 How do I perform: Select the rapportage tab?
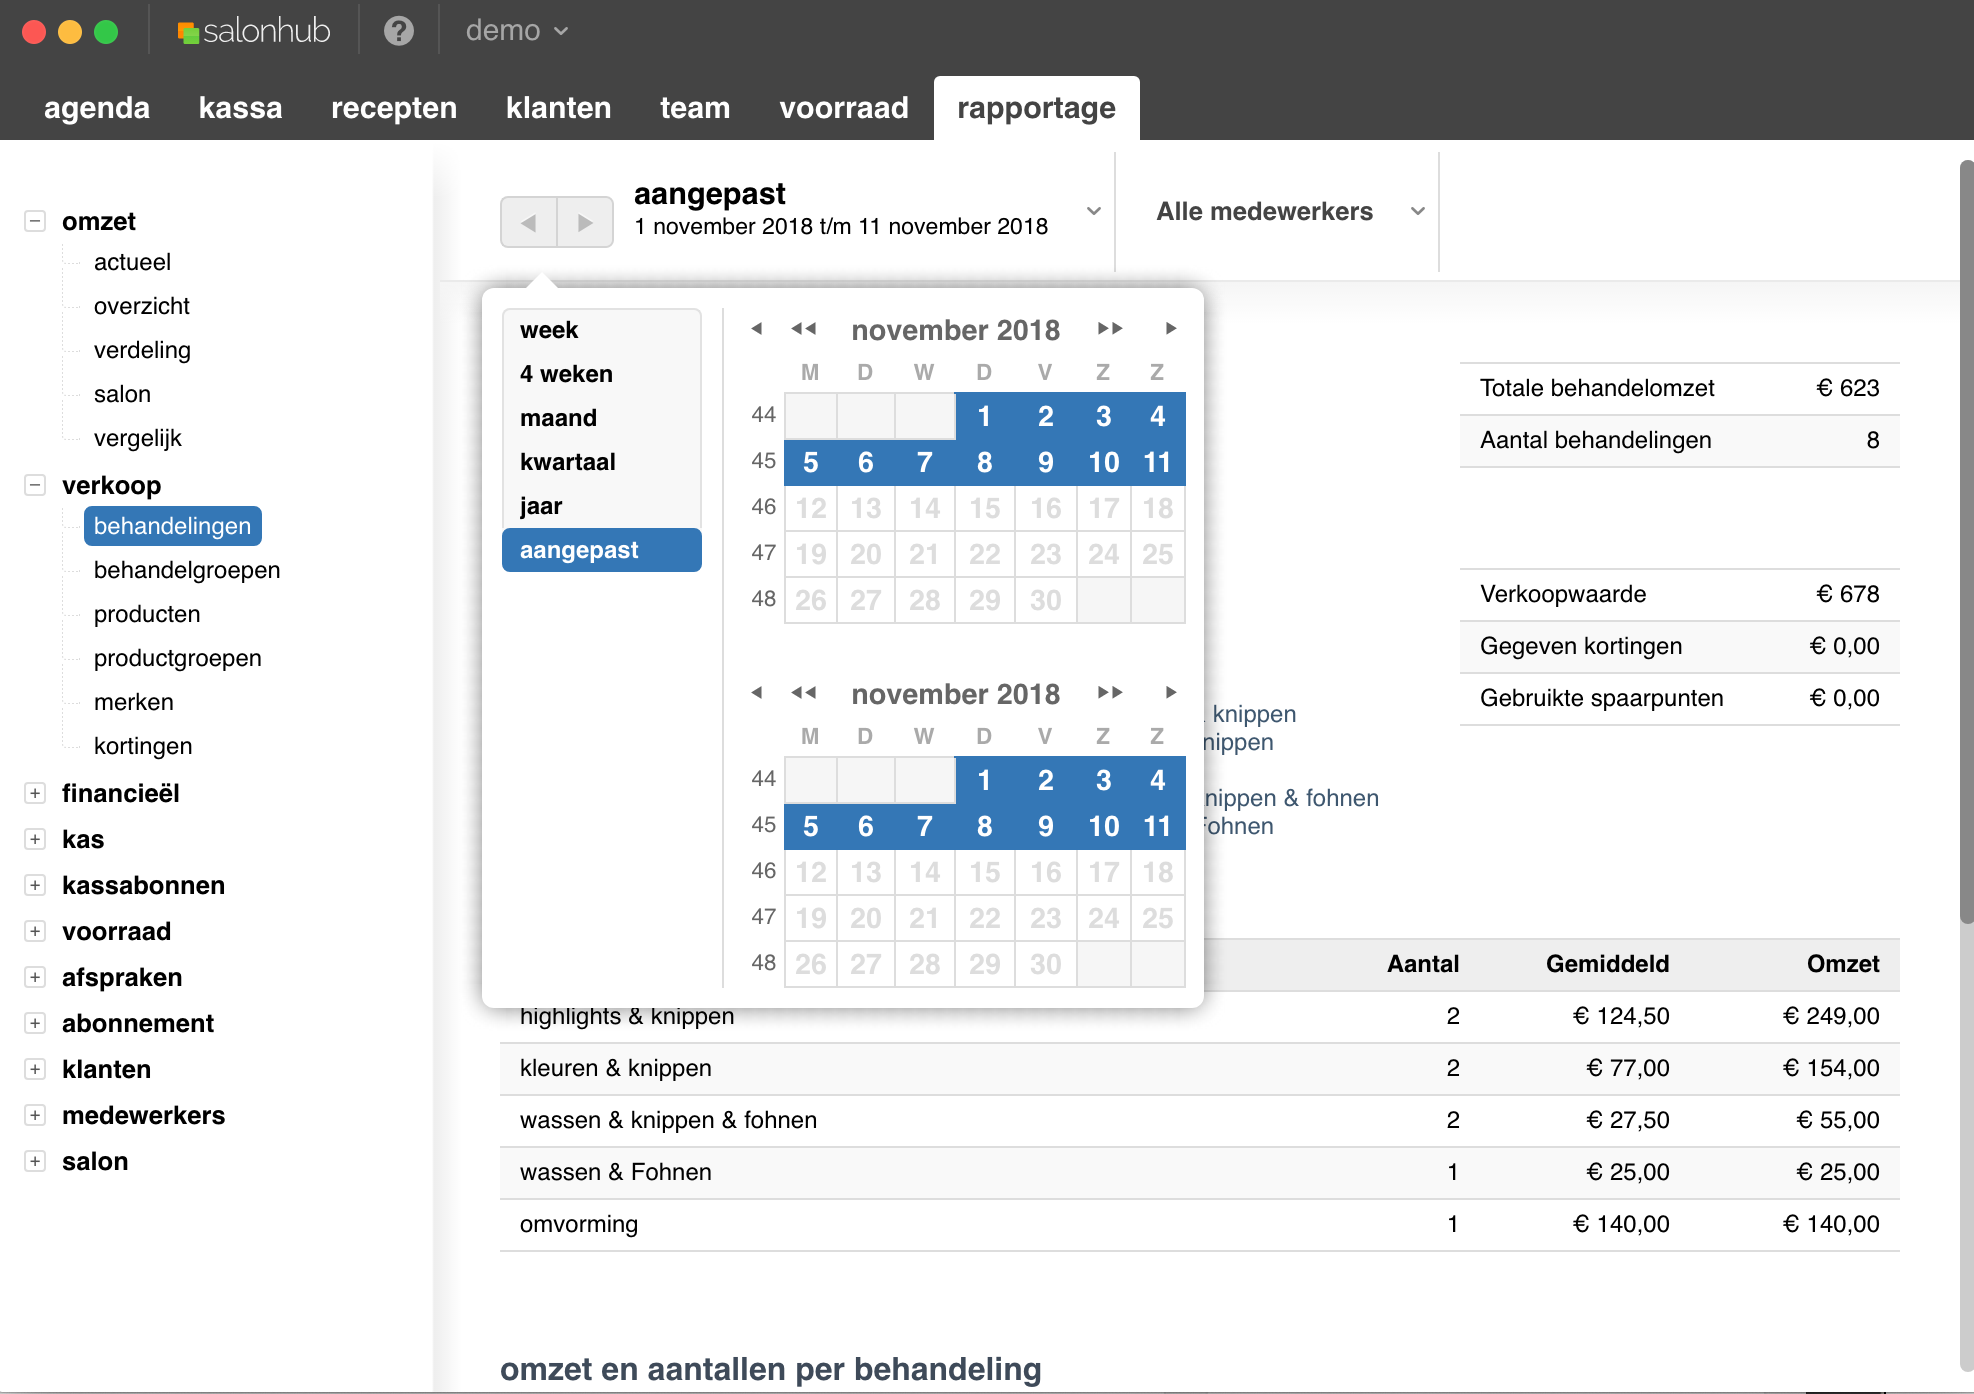(1037, 108)
